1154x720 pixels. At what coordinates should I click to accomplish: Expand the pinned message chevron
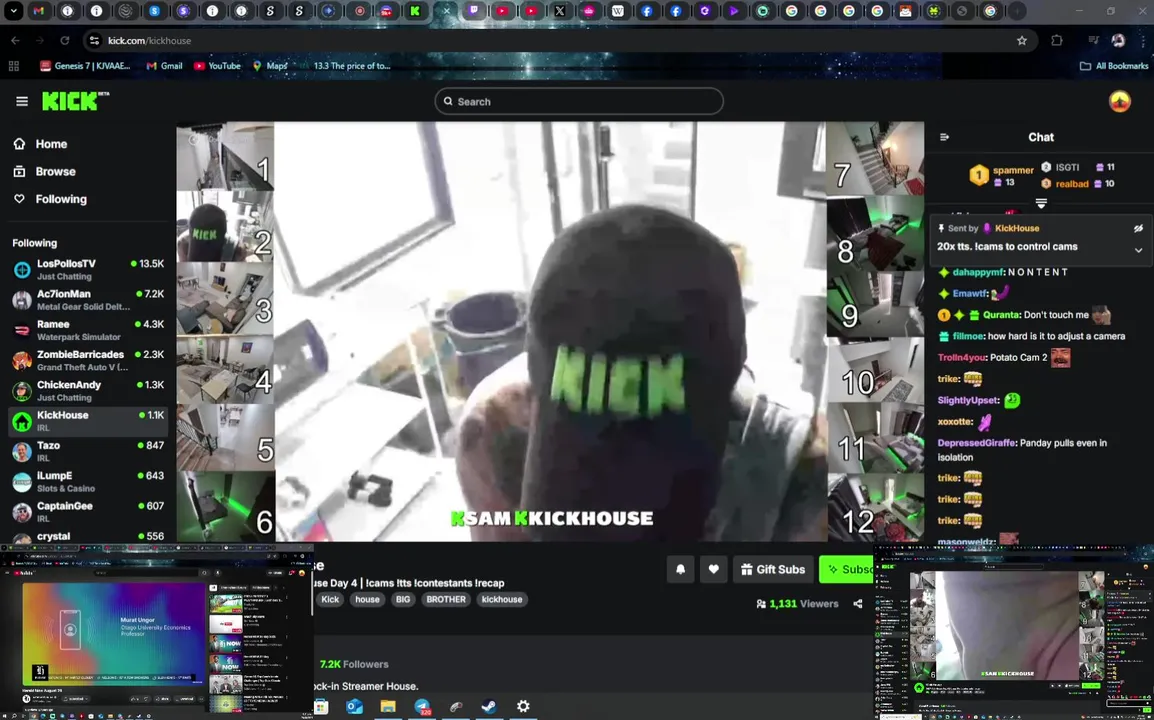(1138, 250)
